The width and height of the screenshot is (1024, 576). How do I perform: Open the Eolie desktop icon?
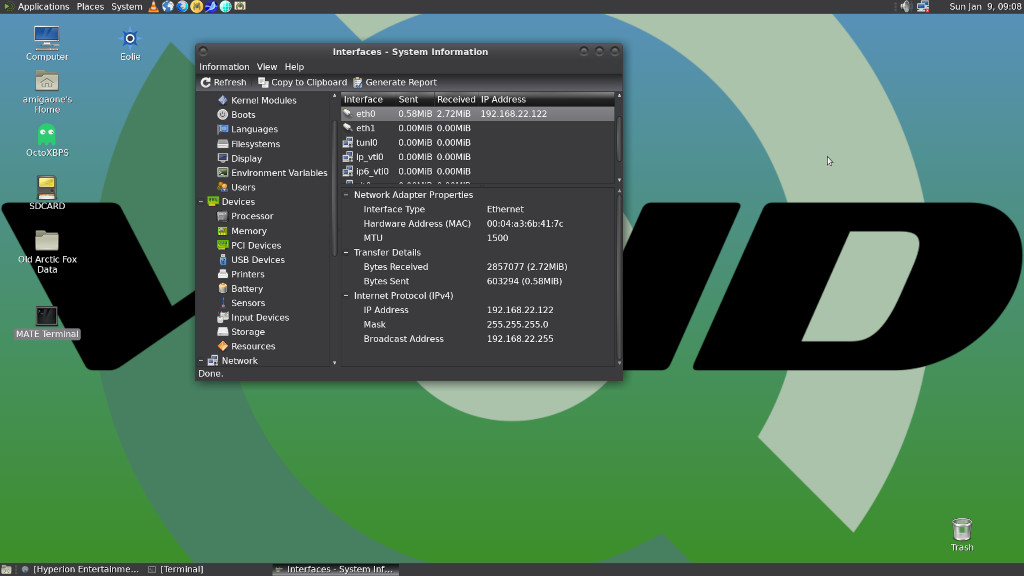coord(130,44)
